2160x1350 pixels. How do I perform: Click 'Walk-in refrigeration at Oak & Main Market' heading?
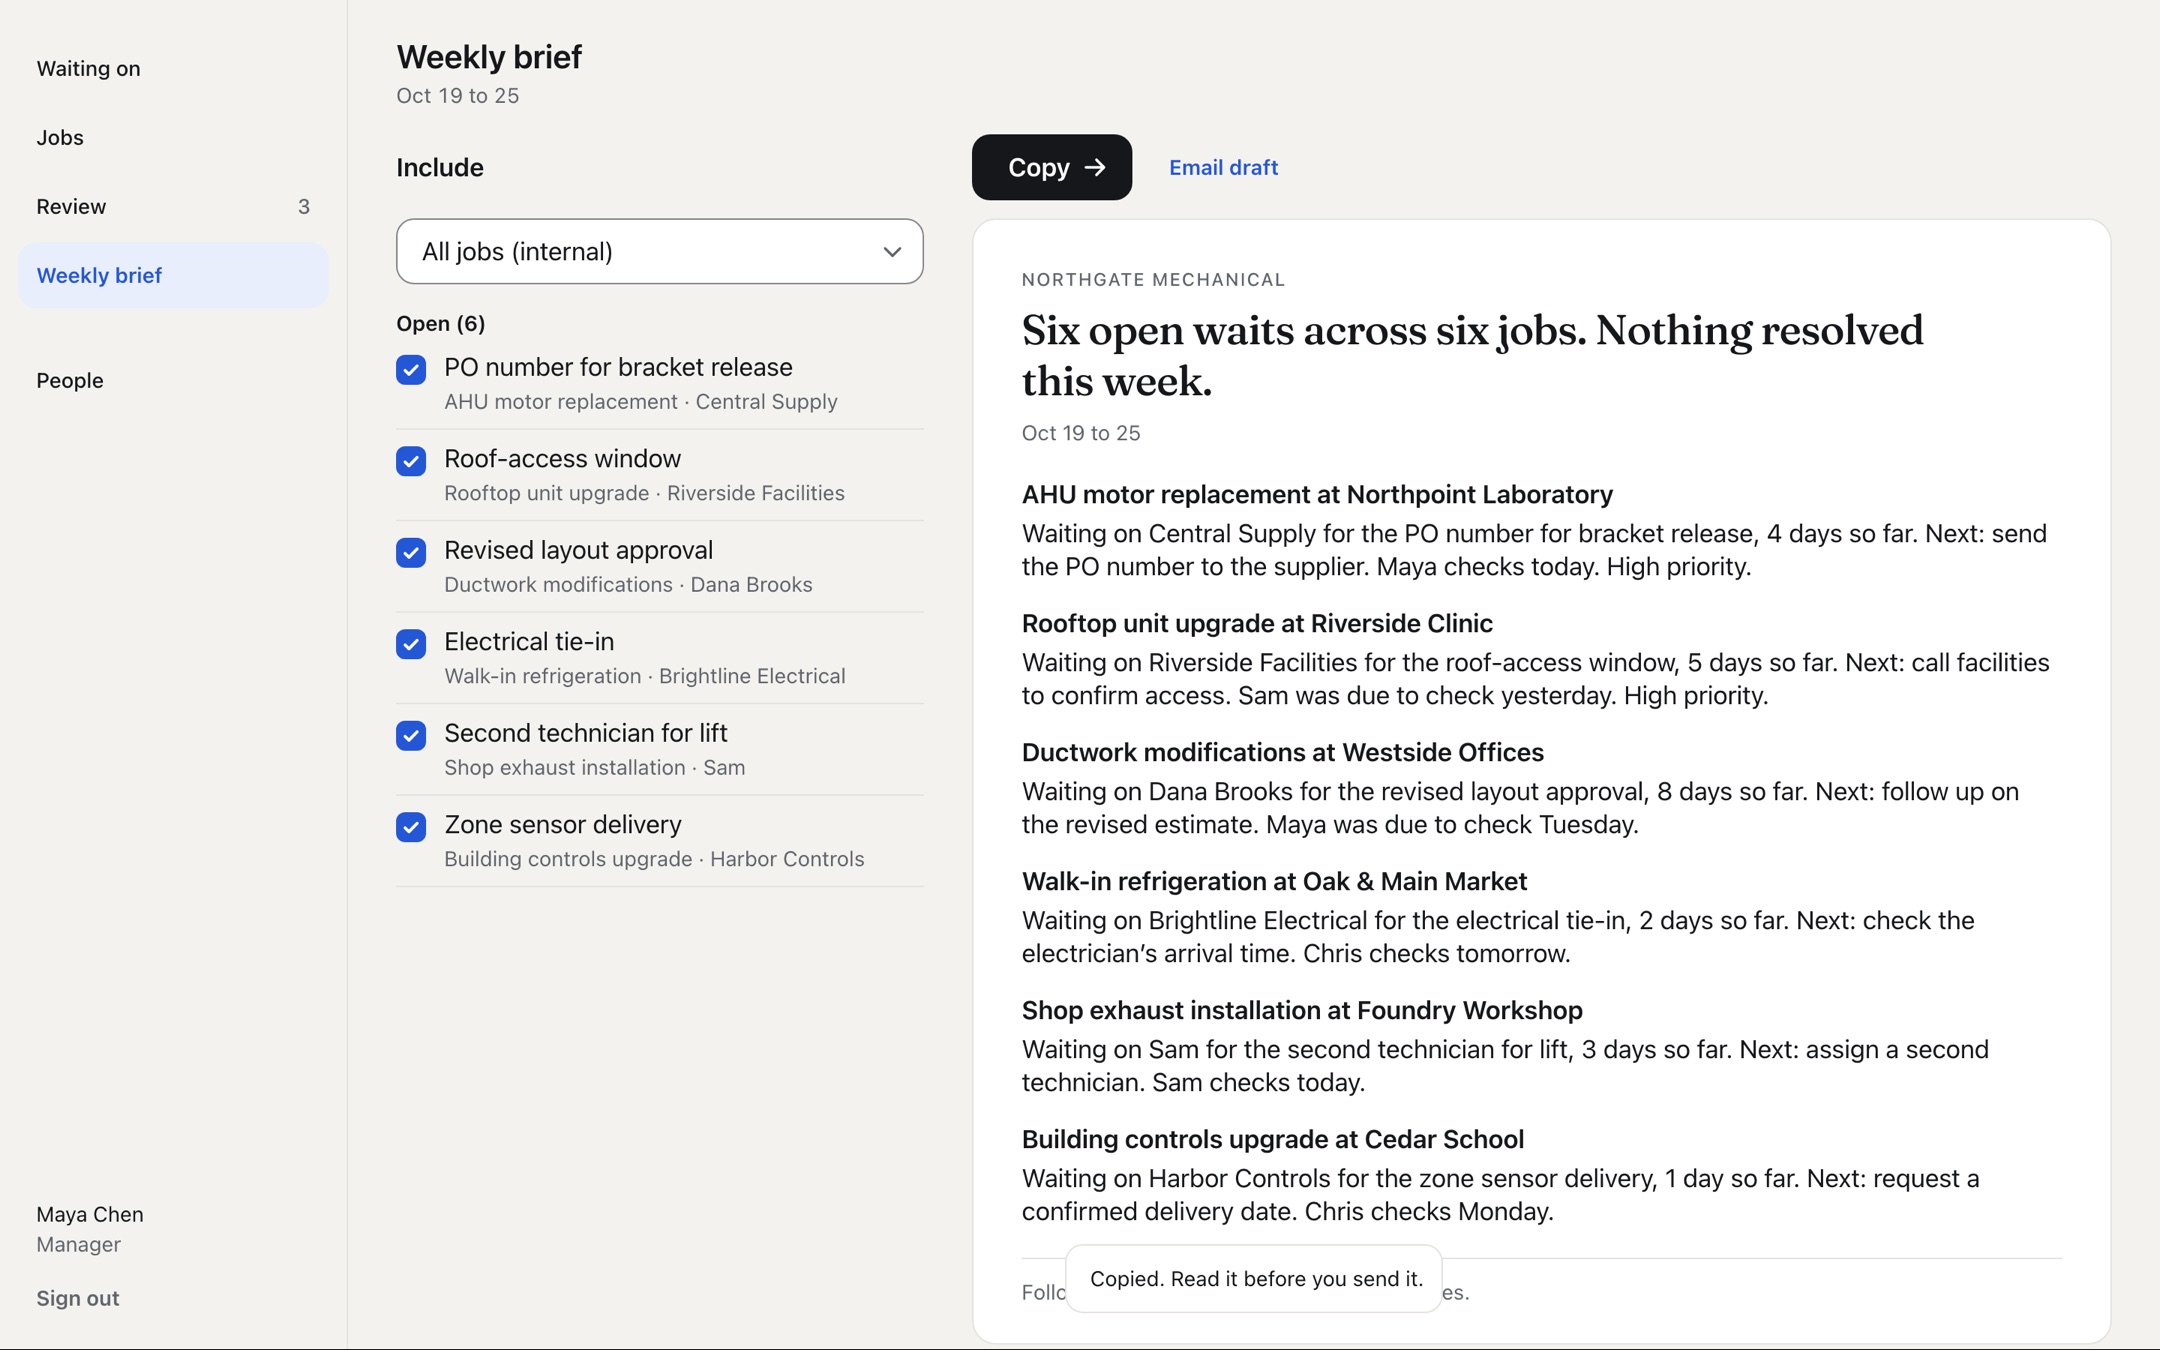click(x=1274, y=881)
